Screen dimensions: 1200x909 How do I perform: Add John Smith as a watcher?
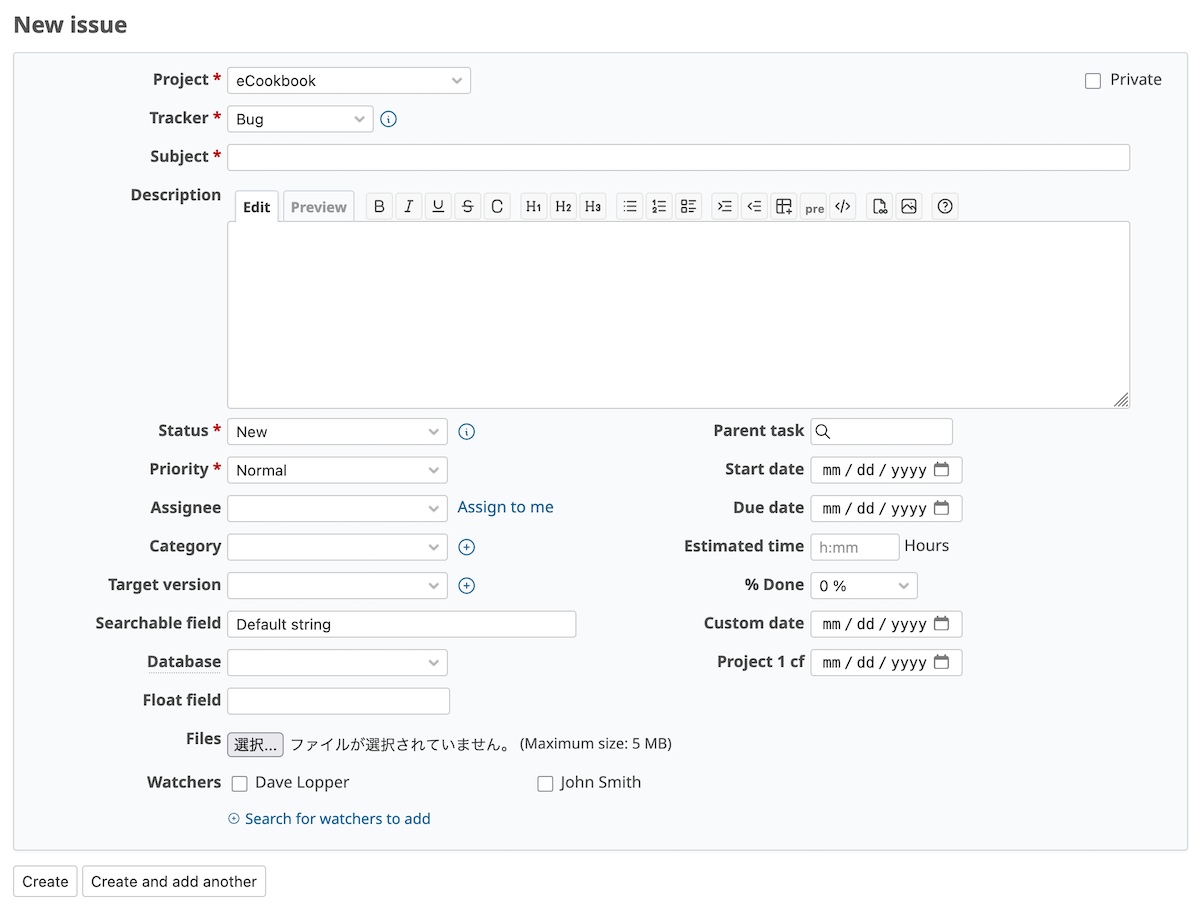tap(545, 783)
